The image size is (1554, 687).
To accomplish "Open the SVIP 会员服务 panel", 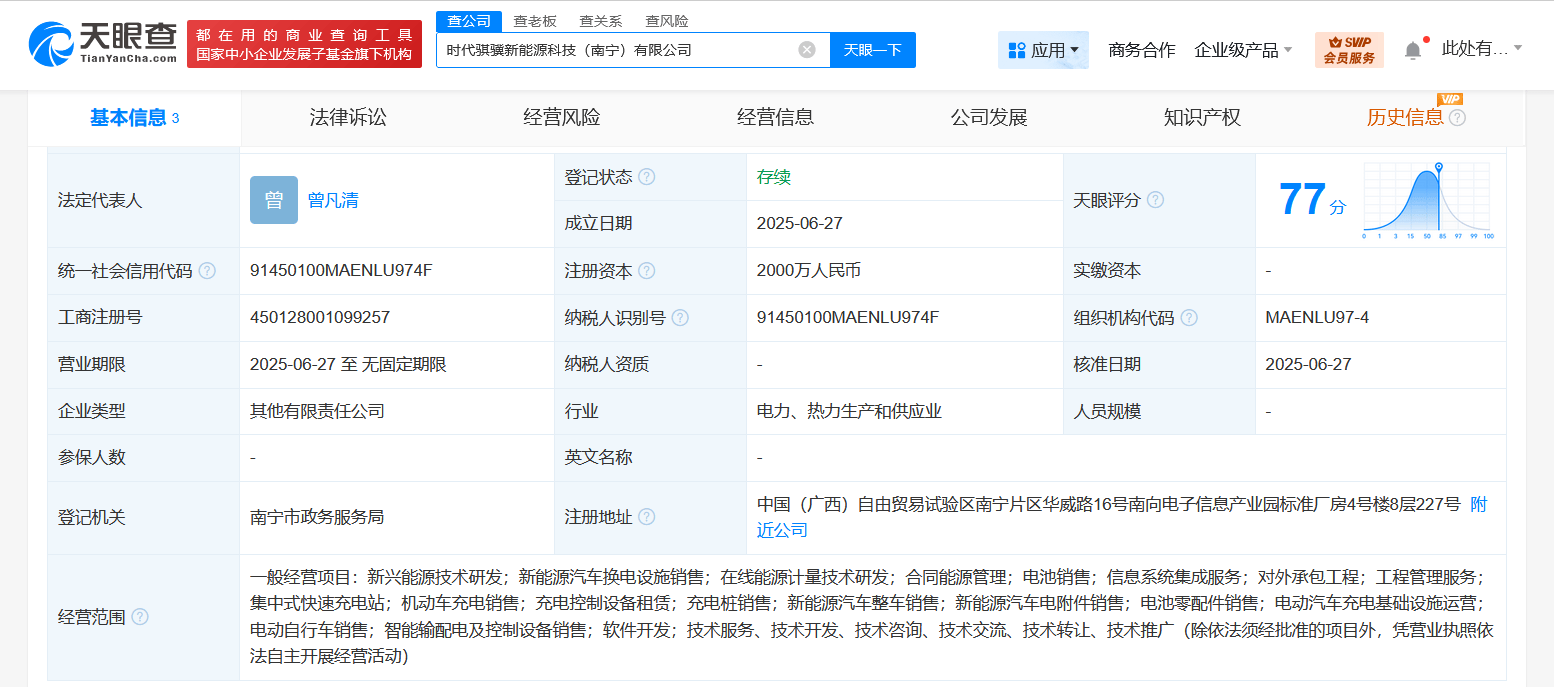I will click(1348, 47).
